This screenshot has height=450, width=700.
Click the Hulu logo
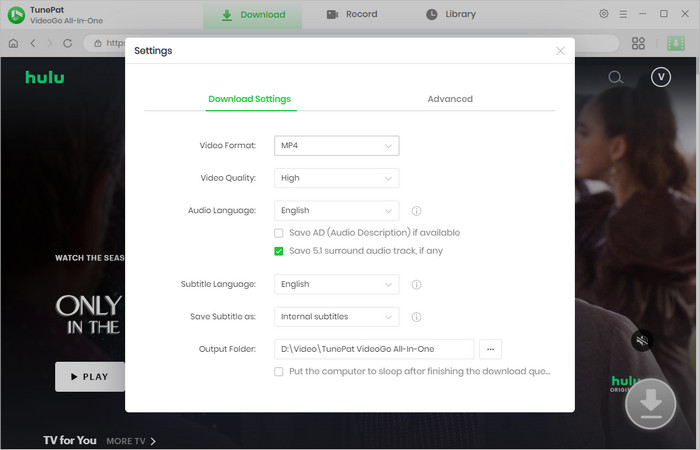coord(45,77)
